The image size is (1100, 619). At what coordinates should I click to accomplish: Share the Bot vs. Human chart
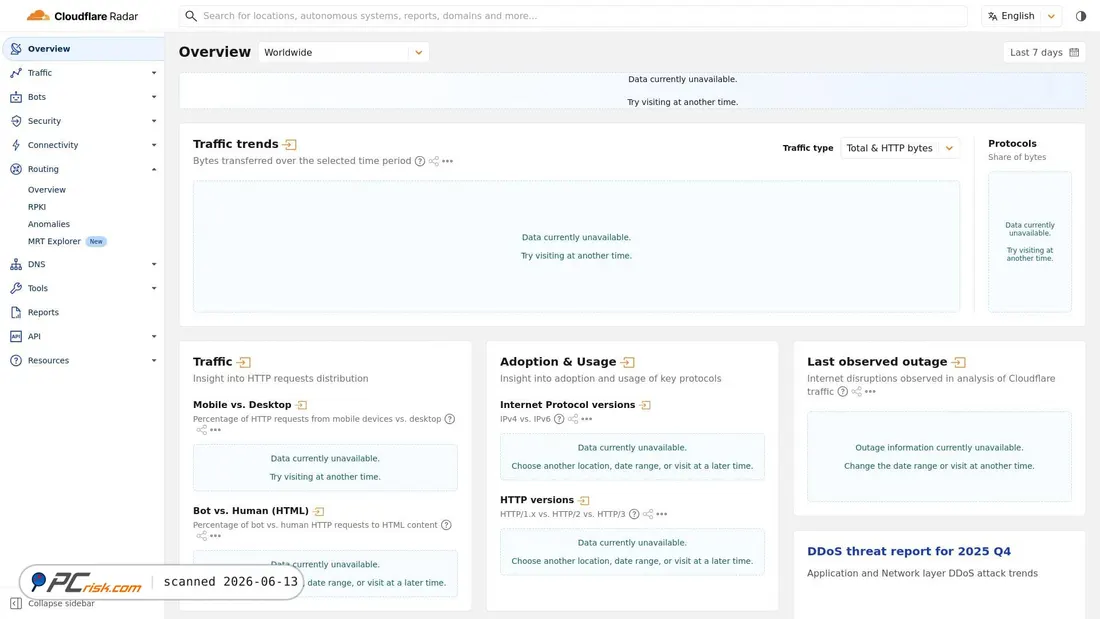[201, 535]
